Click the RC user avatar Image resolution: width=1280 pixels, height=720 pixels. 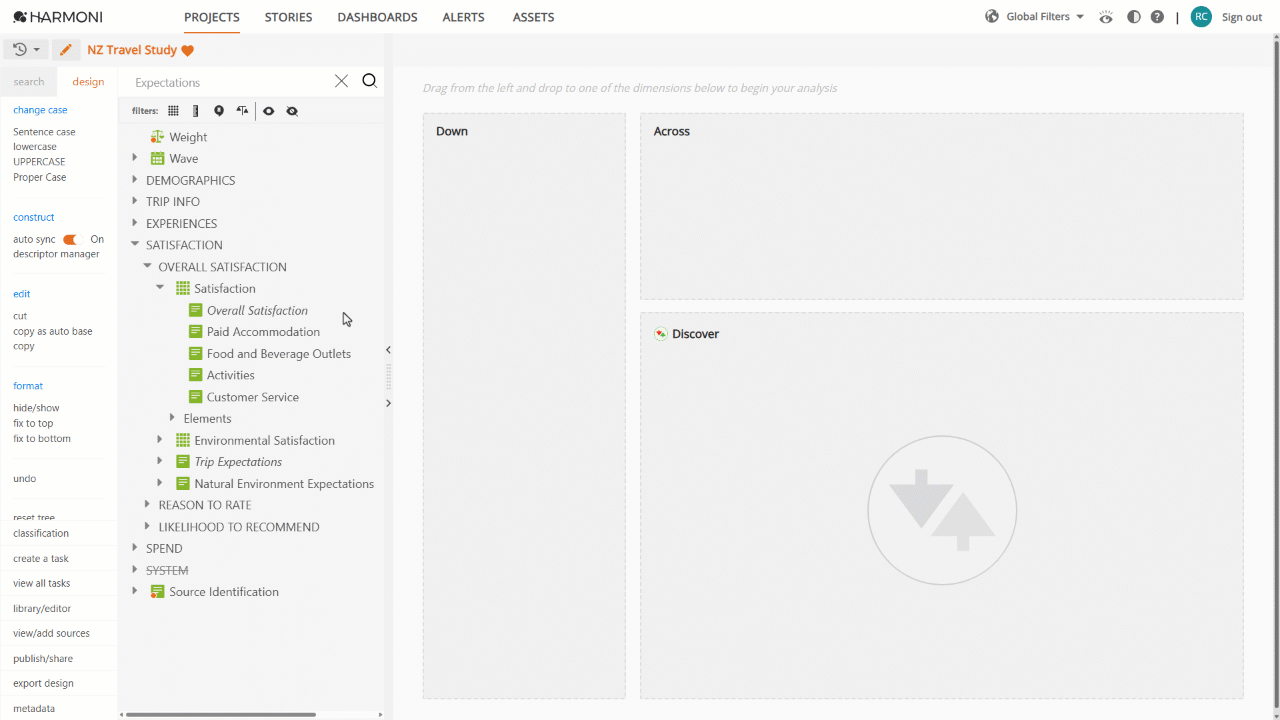(1201, 16)
